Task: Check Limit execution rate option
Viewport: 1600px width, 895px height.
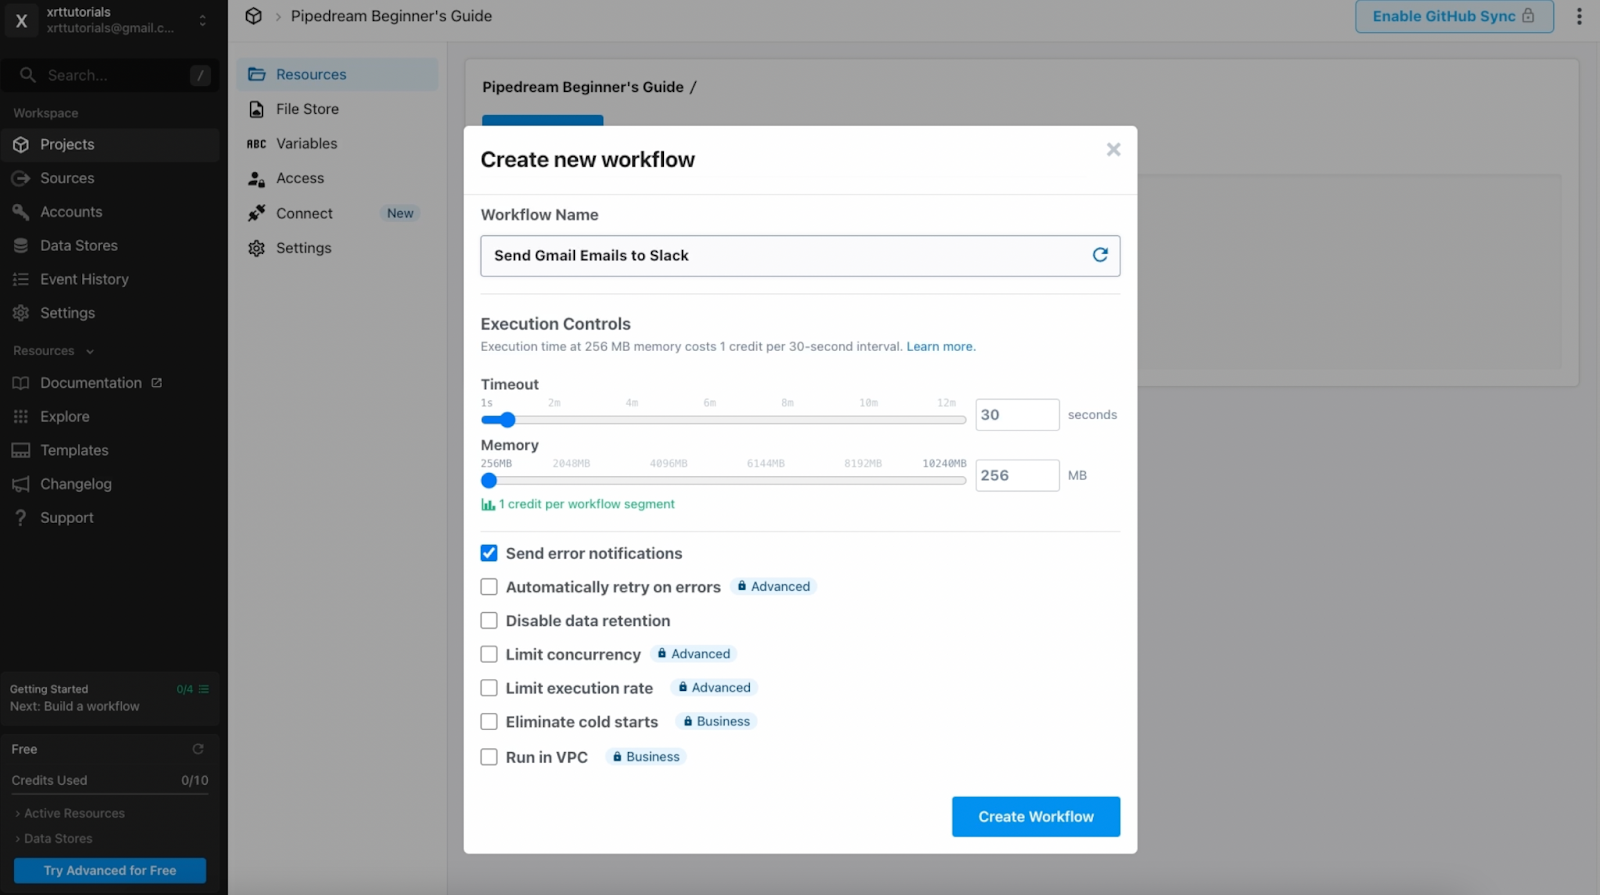Action: pos(489,688)
